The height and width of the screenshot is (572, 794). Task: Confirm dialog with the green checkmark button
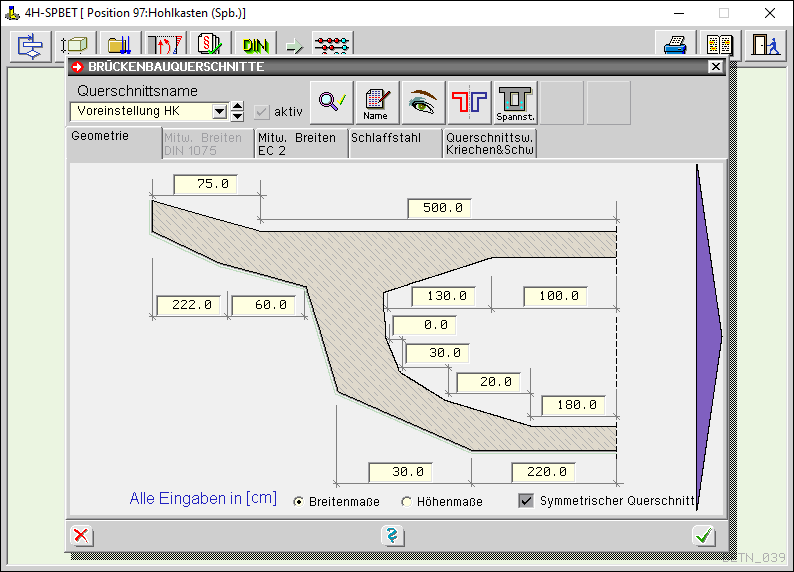pyautogui.click(x=704, y=536)
